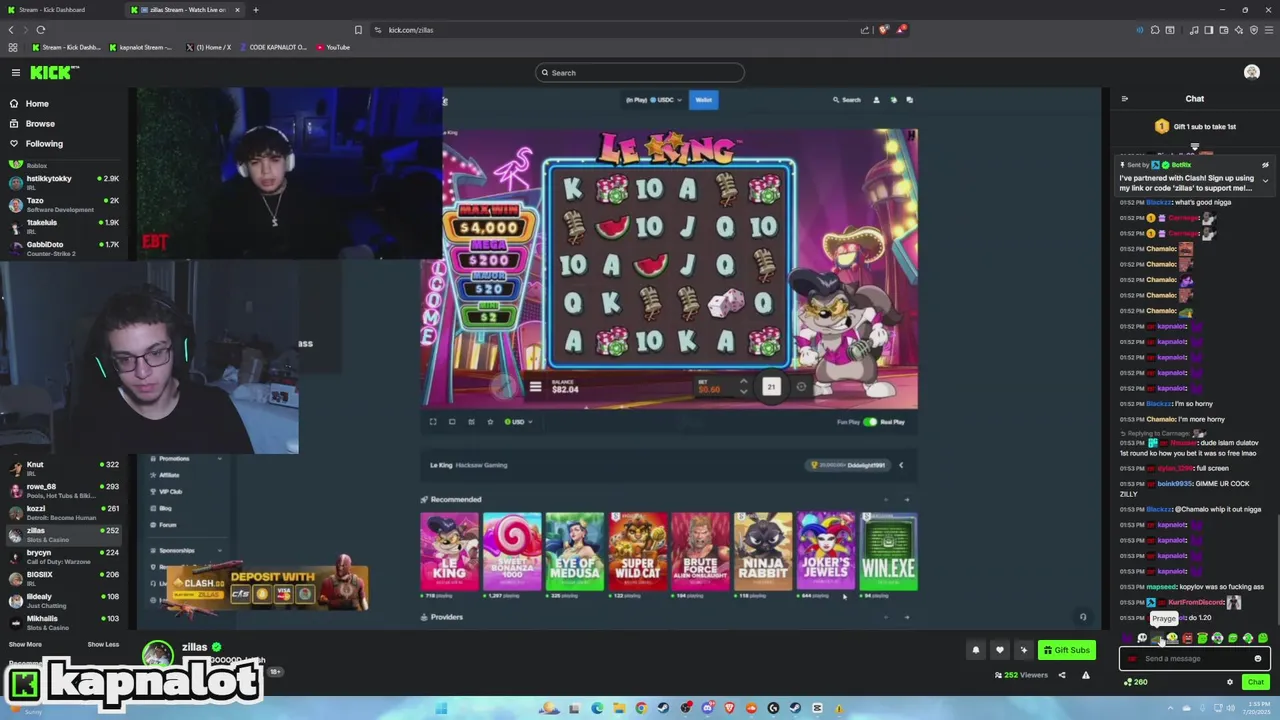Open the emoji picker in chat
This screenshot has width=1280, height=720.
point(1258,659)
